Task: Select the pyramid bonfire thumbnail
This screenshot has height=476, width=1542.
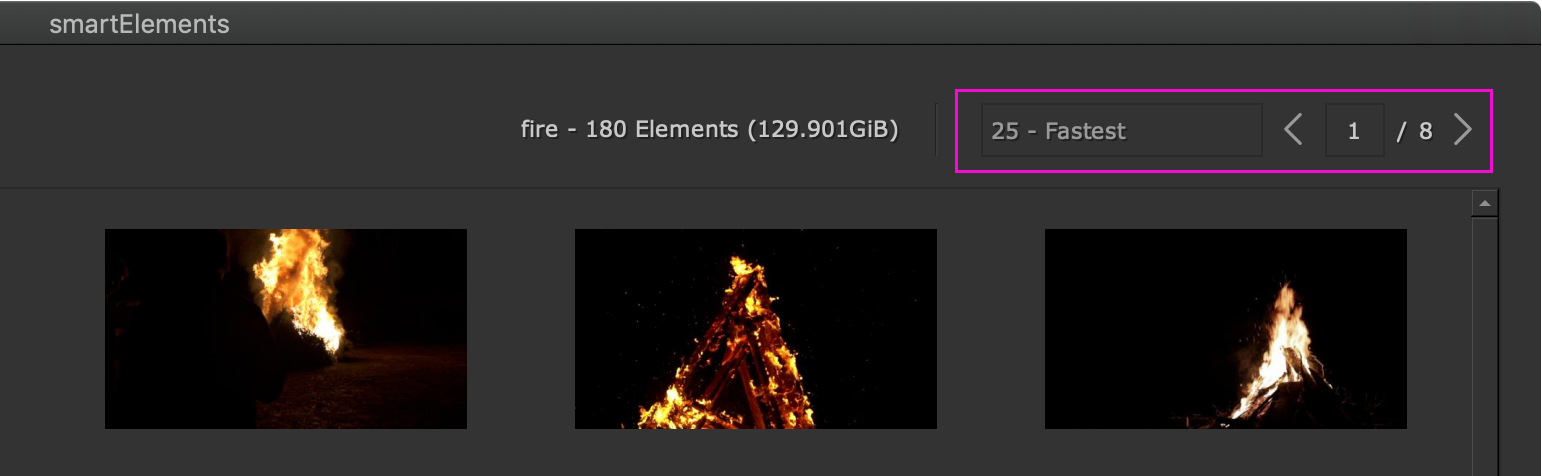Action: coord(756,329)
